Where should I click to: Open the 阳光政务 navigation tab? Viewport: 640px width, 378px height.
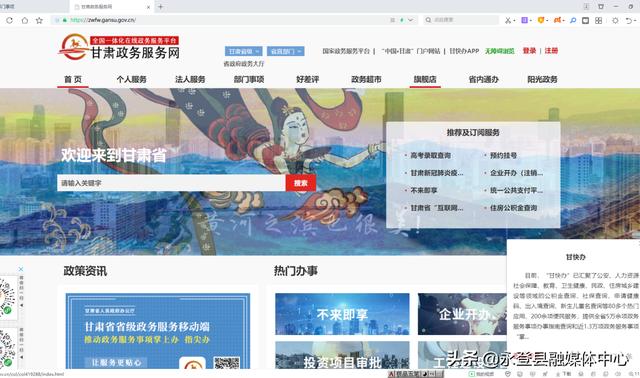pos(542,79)
